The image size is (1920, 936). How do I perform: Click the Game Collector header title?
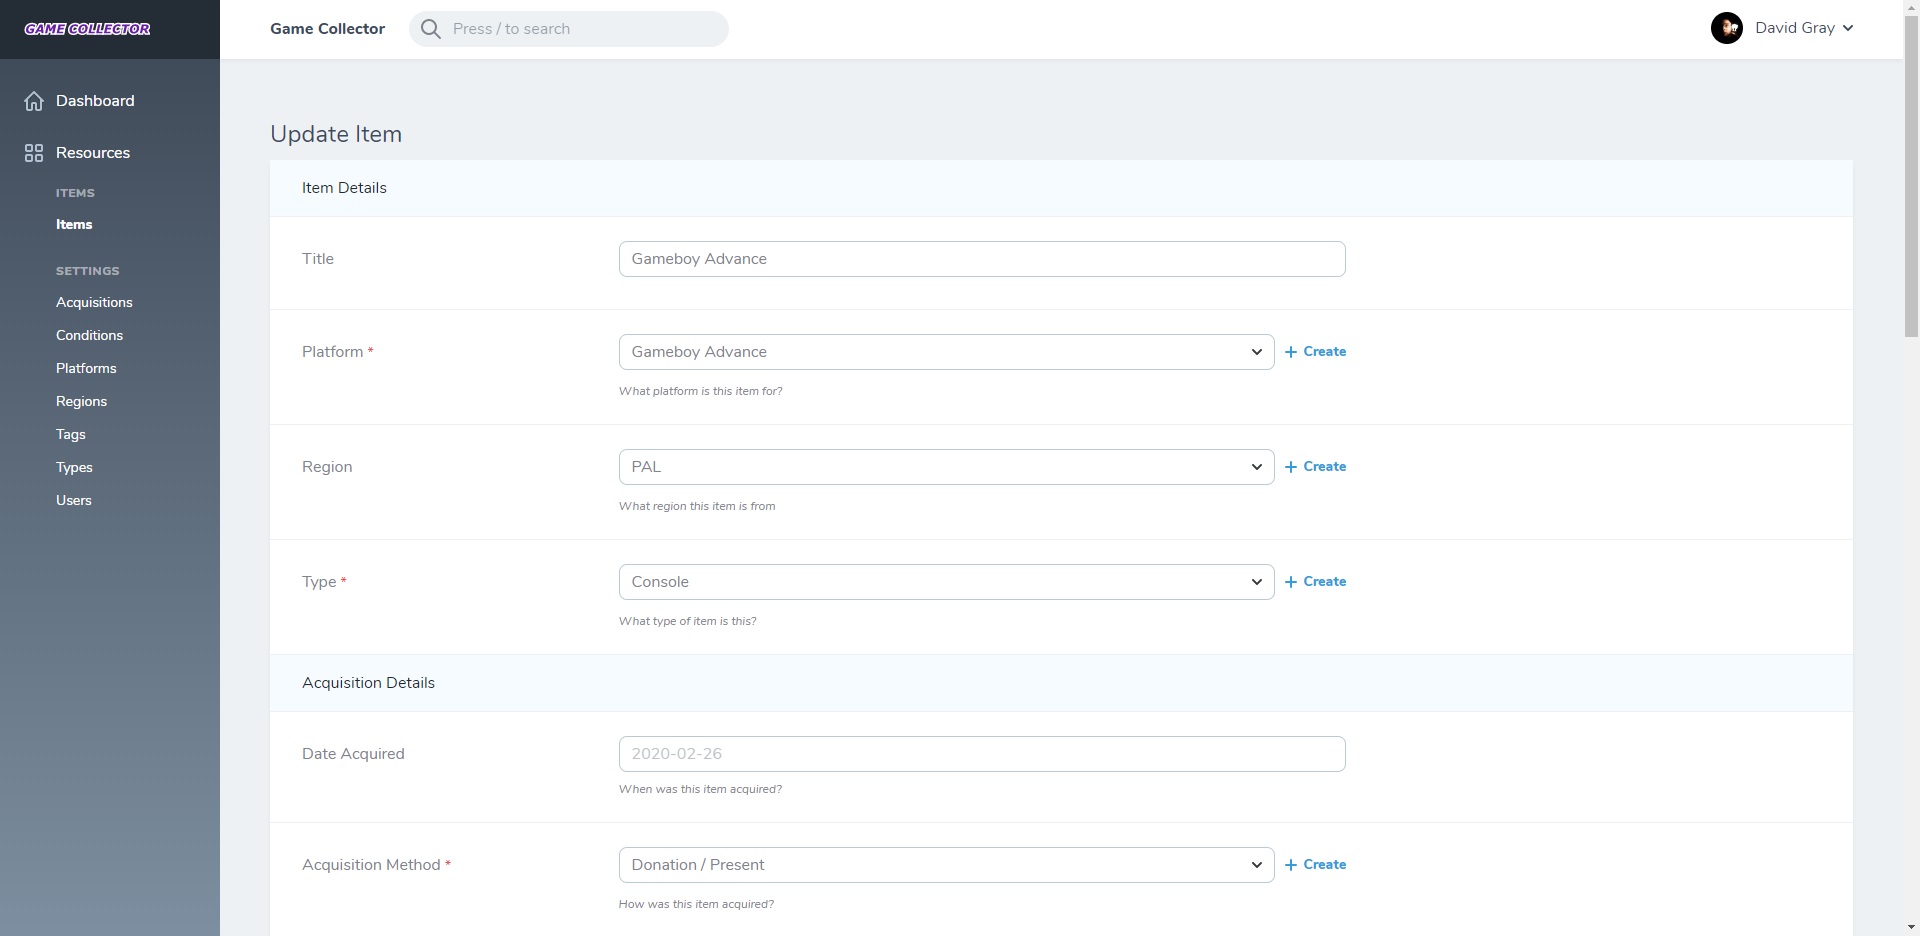[x=327, y=29]
